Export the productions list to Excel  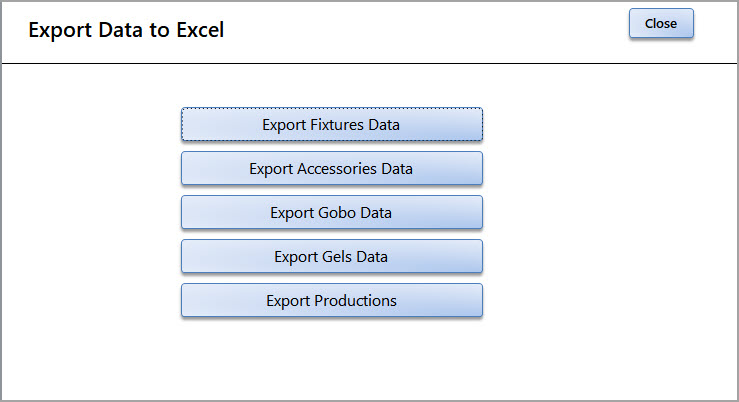coord(332,300)
